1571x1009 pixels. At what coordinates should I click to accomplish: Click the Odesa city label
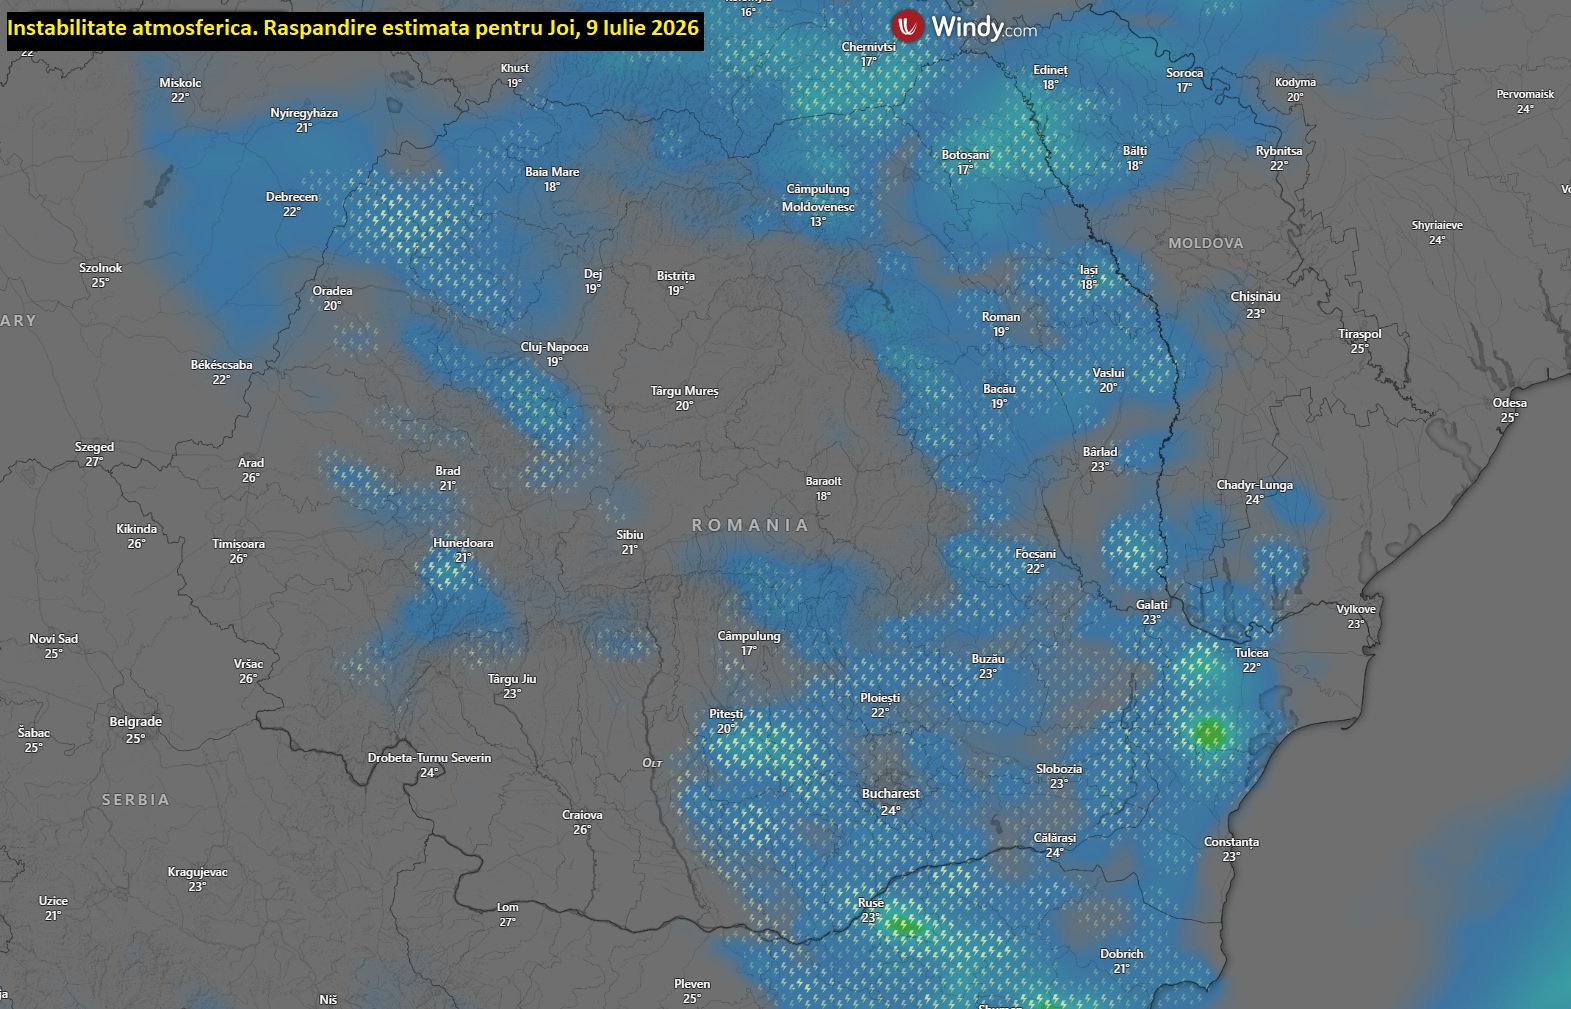[1509, 403]
